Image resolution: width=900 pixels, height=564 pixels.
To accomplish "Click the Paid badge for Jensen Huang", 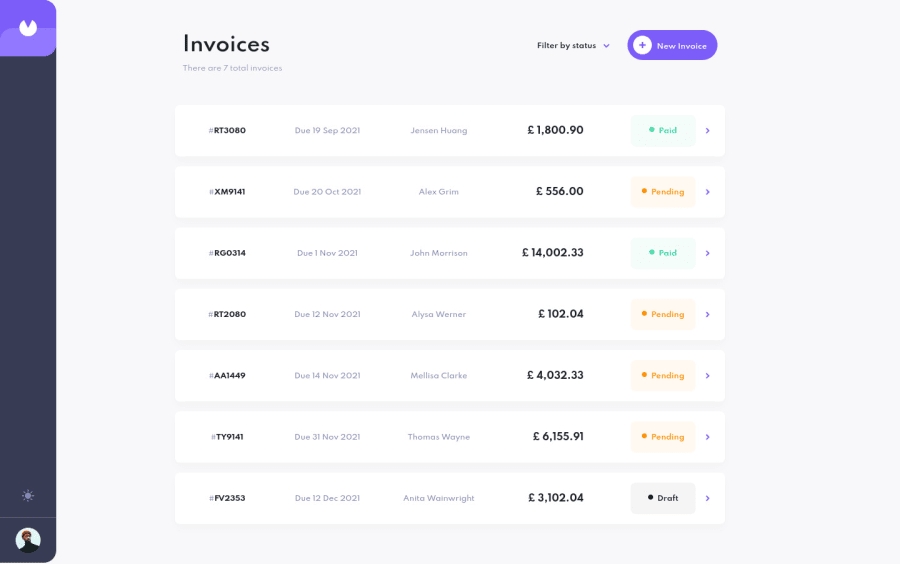I will (x=663, y=131).
